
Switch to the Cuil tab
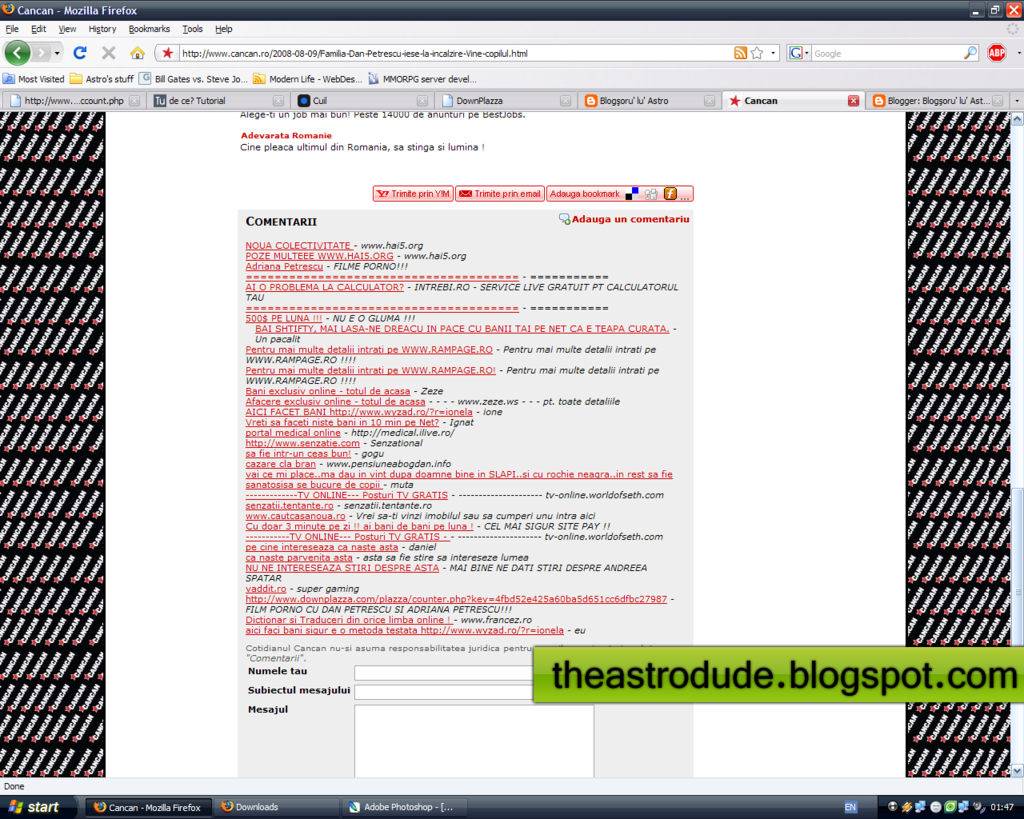362,101
